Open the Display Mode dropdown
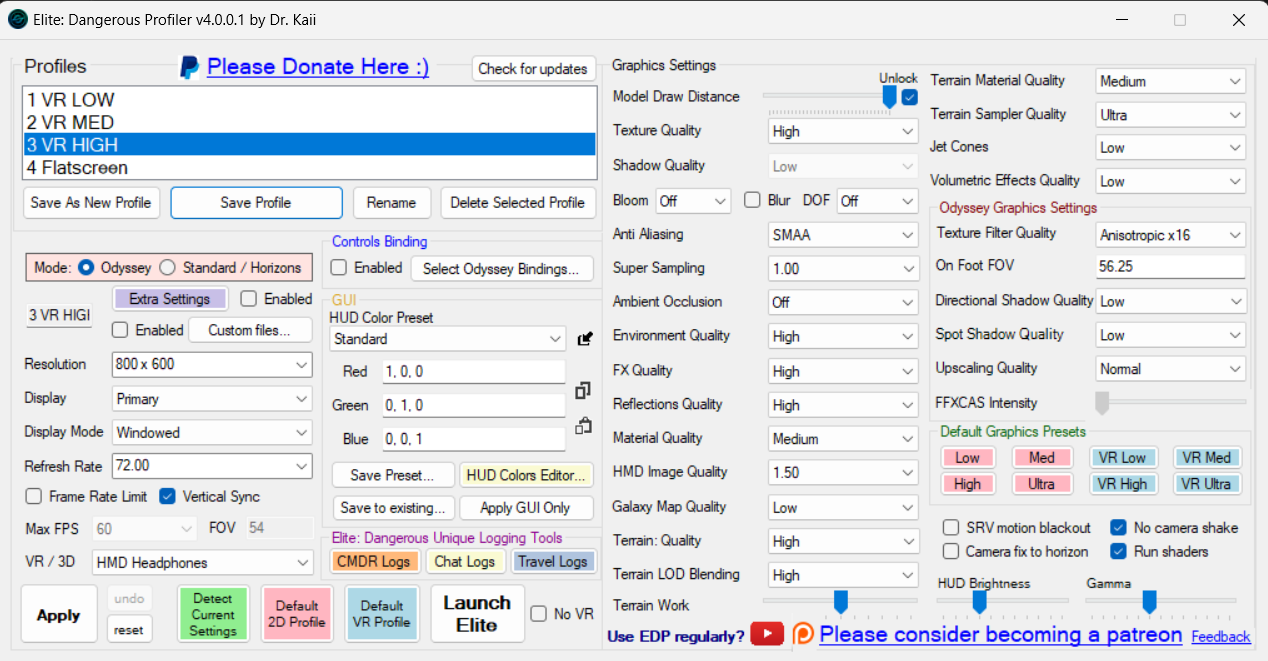 [x=212, y=433]
